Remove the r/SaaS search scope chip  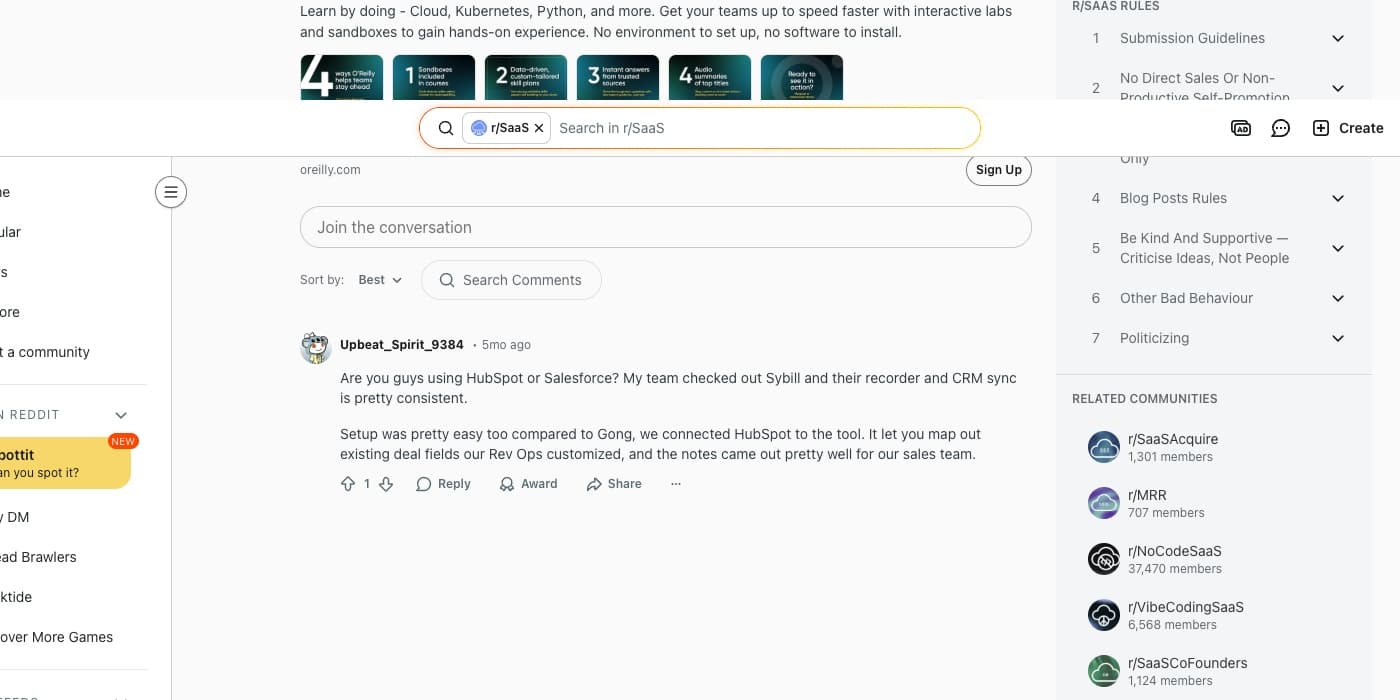pyautogui.click(x=539, y=128)
